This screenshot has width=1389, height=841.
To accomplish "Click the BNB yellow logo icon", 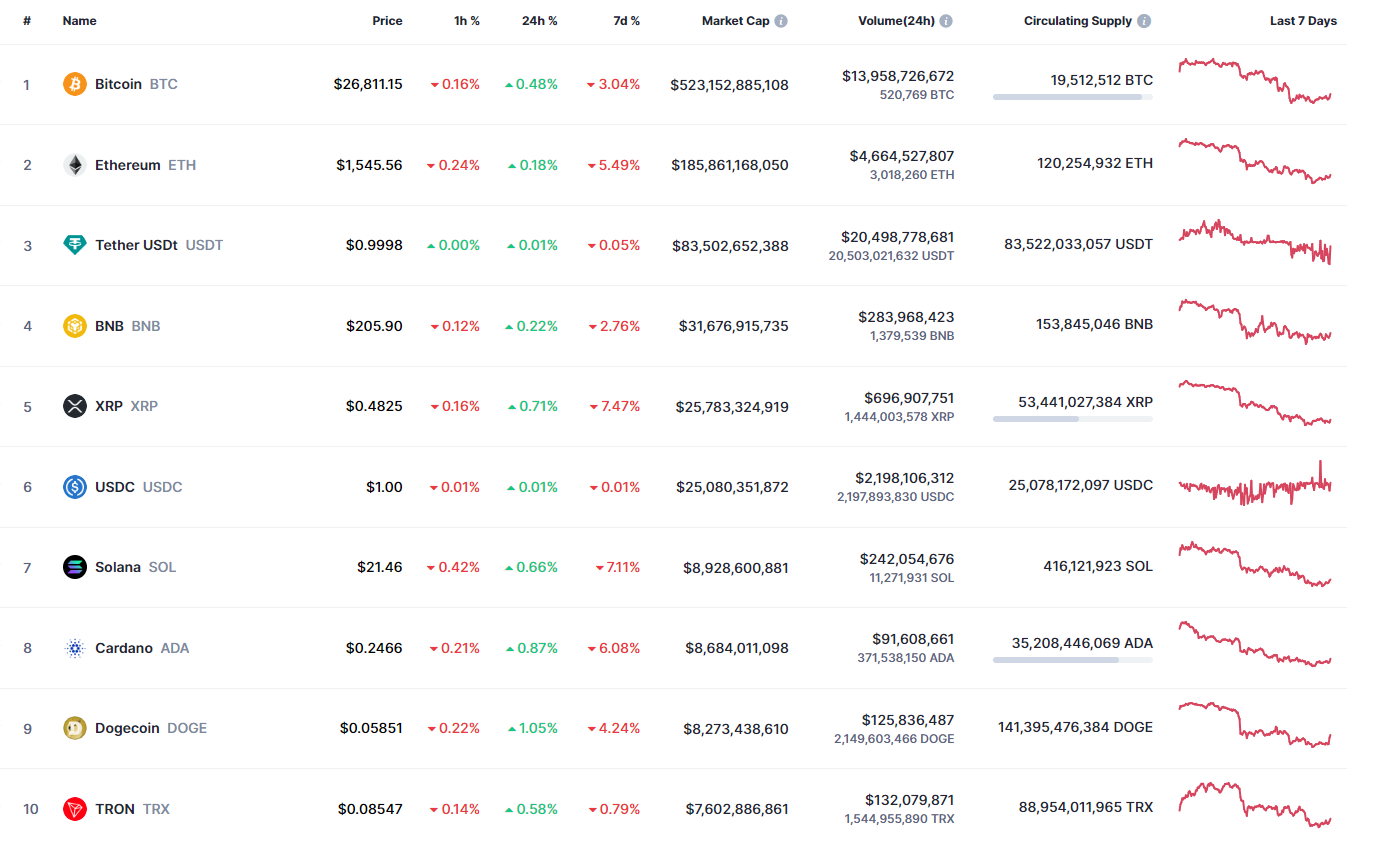I will [75, 326].
